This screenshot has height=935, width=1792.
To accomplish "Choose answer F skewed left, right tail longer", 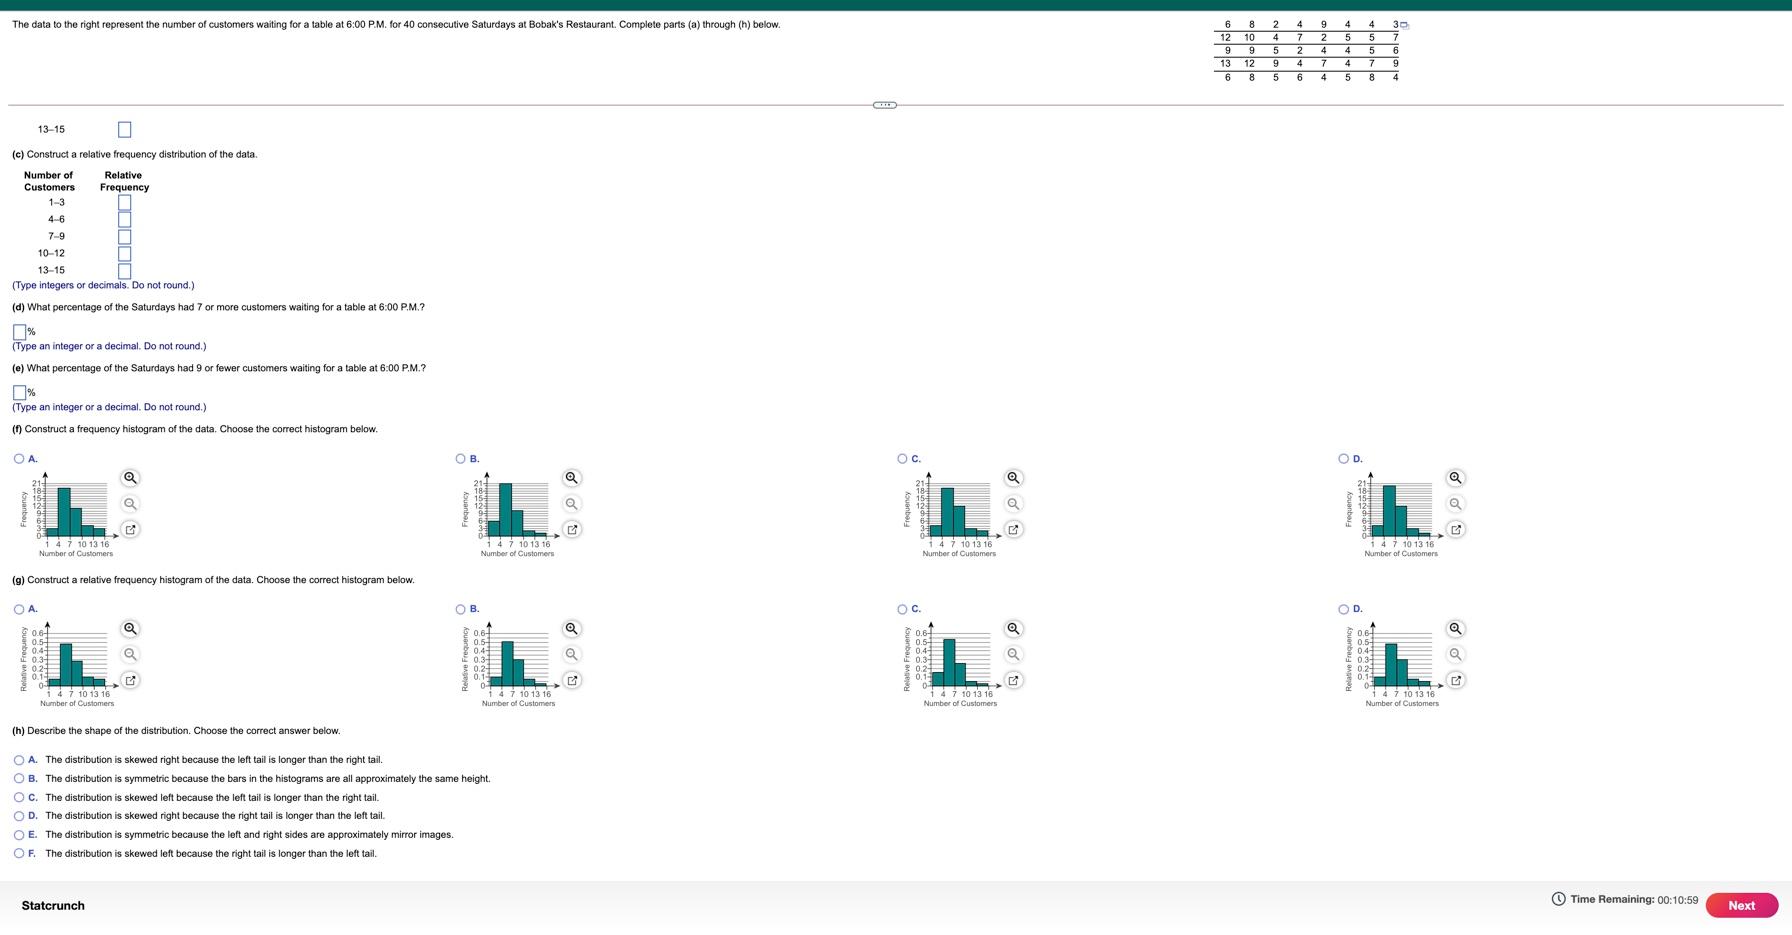I will tap(19, 854).
